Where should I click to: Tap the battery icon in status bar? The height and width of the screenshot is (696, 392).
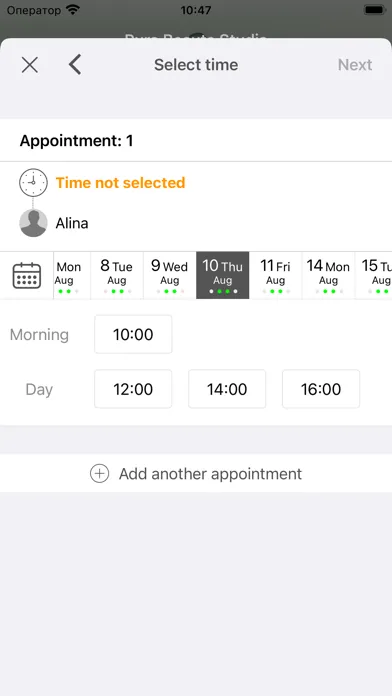(x=374, y=9)
